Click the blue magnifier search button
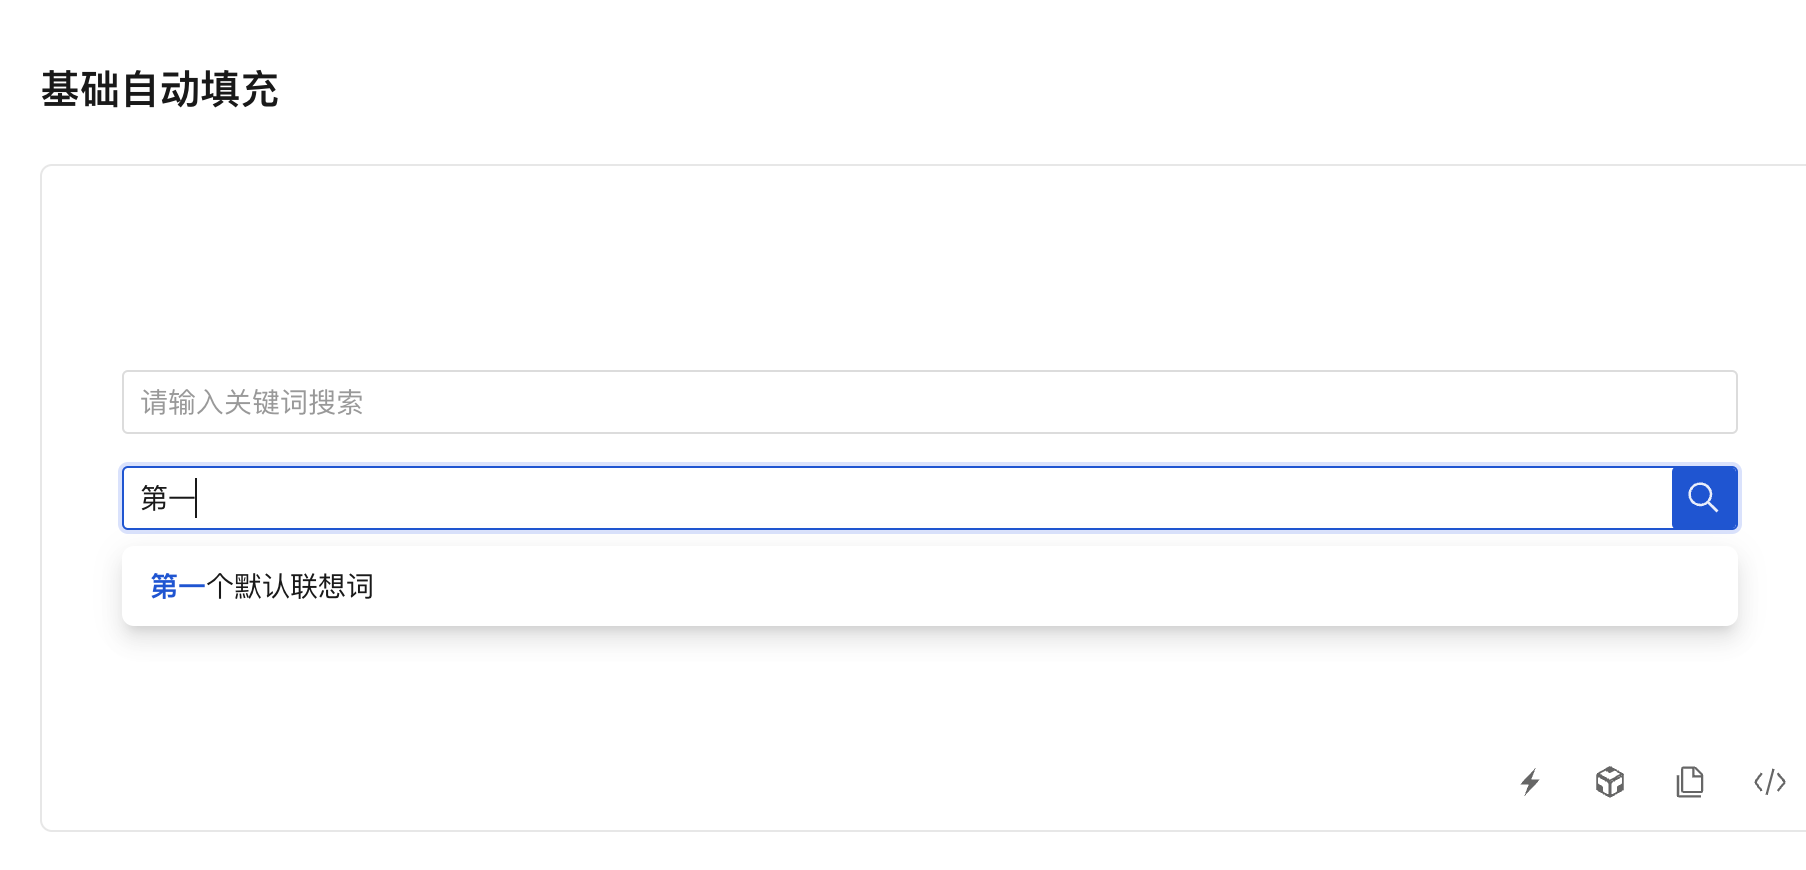Screen dimensions: 1806x870 point(1704,498)
